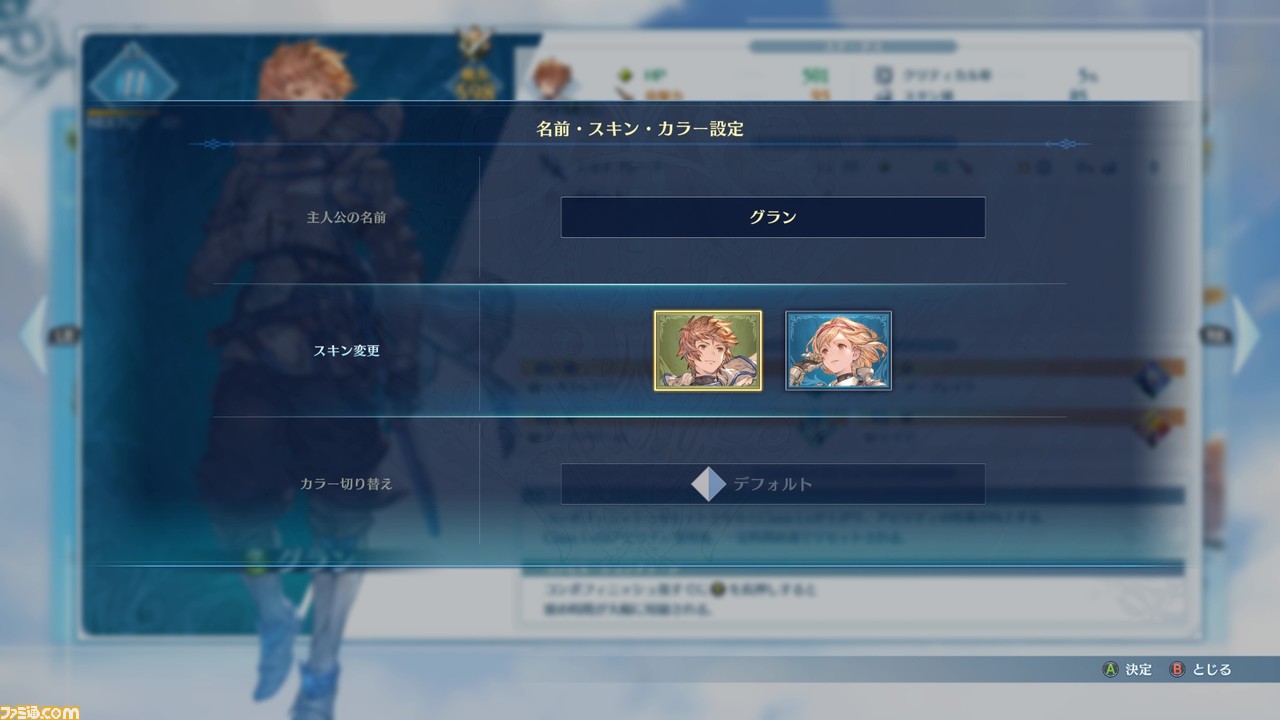Click the red B close button icon

tap(1177, 669)
